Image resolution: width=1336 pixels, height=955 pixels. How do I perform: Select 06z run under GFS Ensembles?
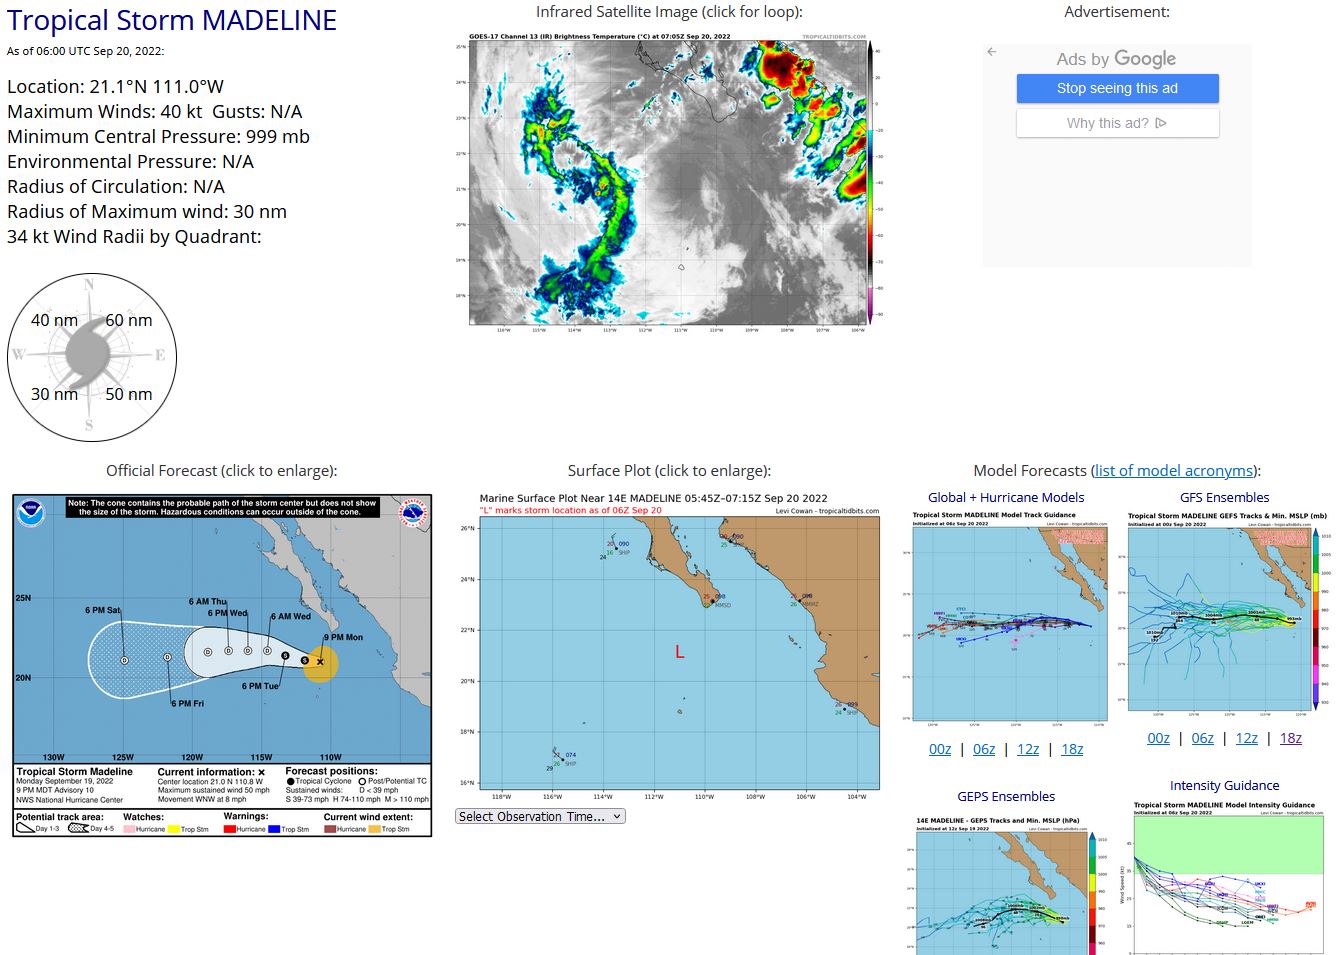coord(1202,738)
